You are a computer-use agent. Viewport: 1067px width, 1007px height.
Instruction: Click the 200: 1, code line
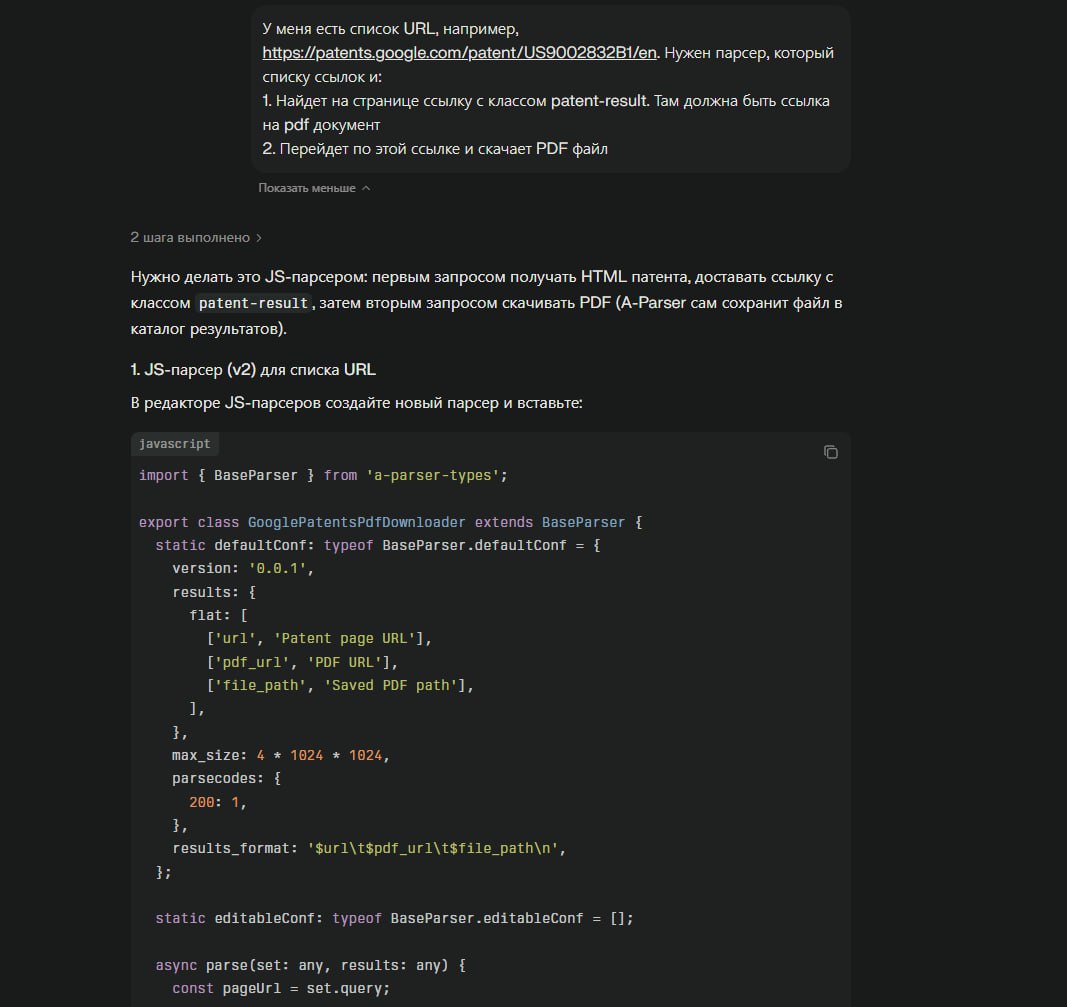(218, 802)
